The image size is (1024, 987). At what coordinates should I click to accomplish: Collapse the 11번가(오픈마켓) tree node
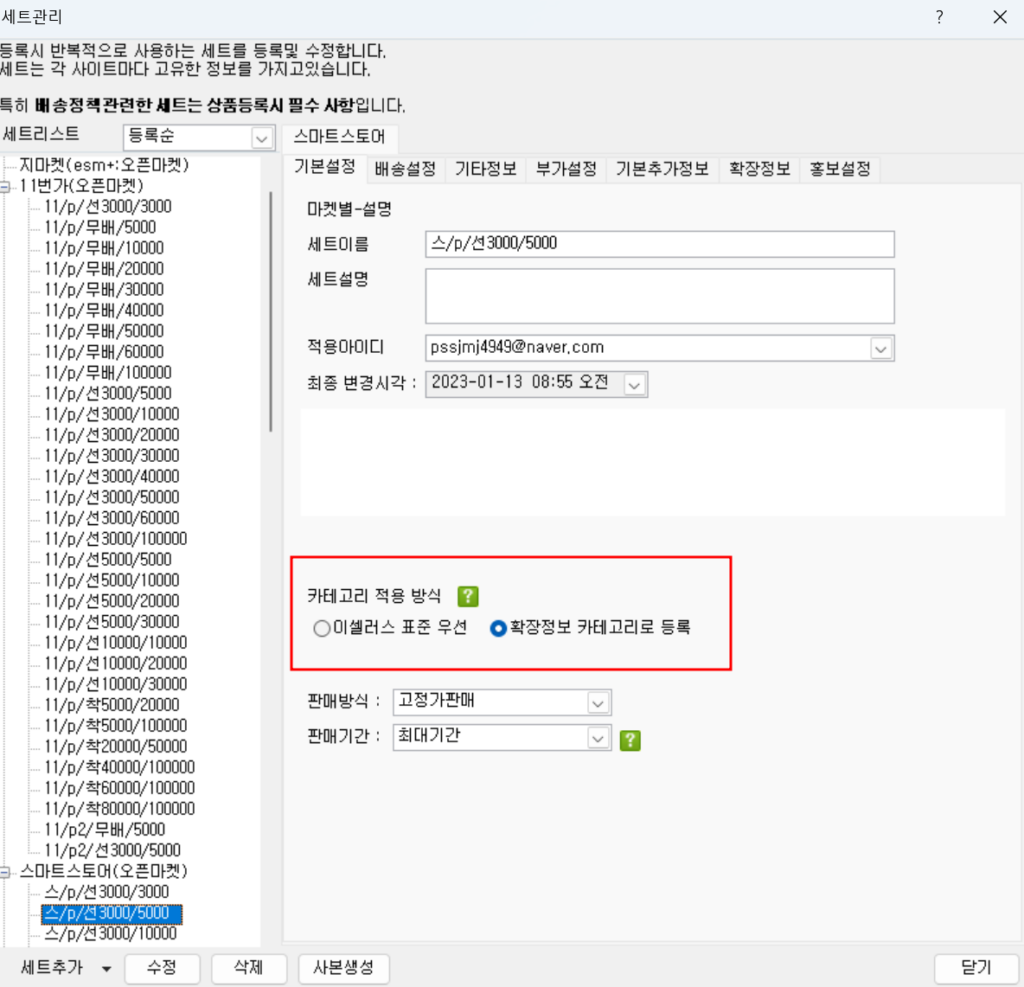(5, 187)
